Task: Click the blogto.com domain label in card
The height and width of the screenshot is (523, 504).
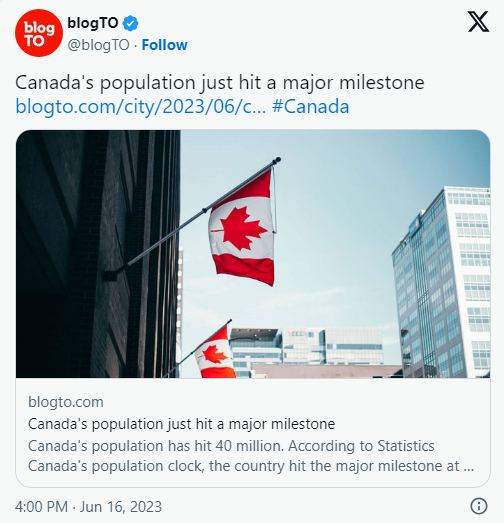Action: point(66,402)
